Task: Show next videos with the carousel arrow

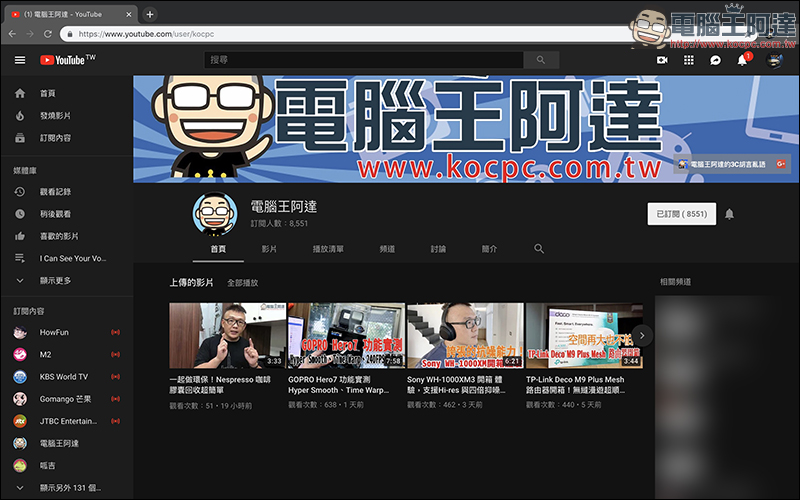Action: point(642,335)
